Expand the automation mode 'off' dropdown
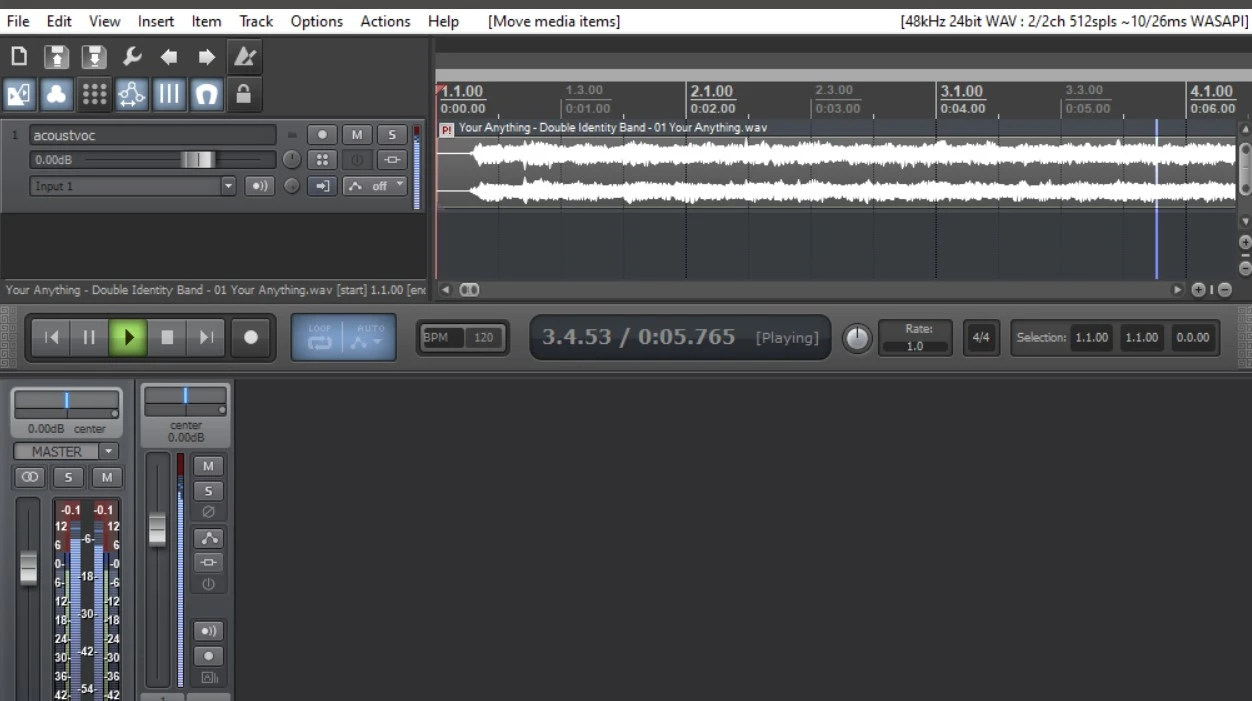The height and width of the screenshot is (701, 1252). pyautogui.click(x=400, y=186)
